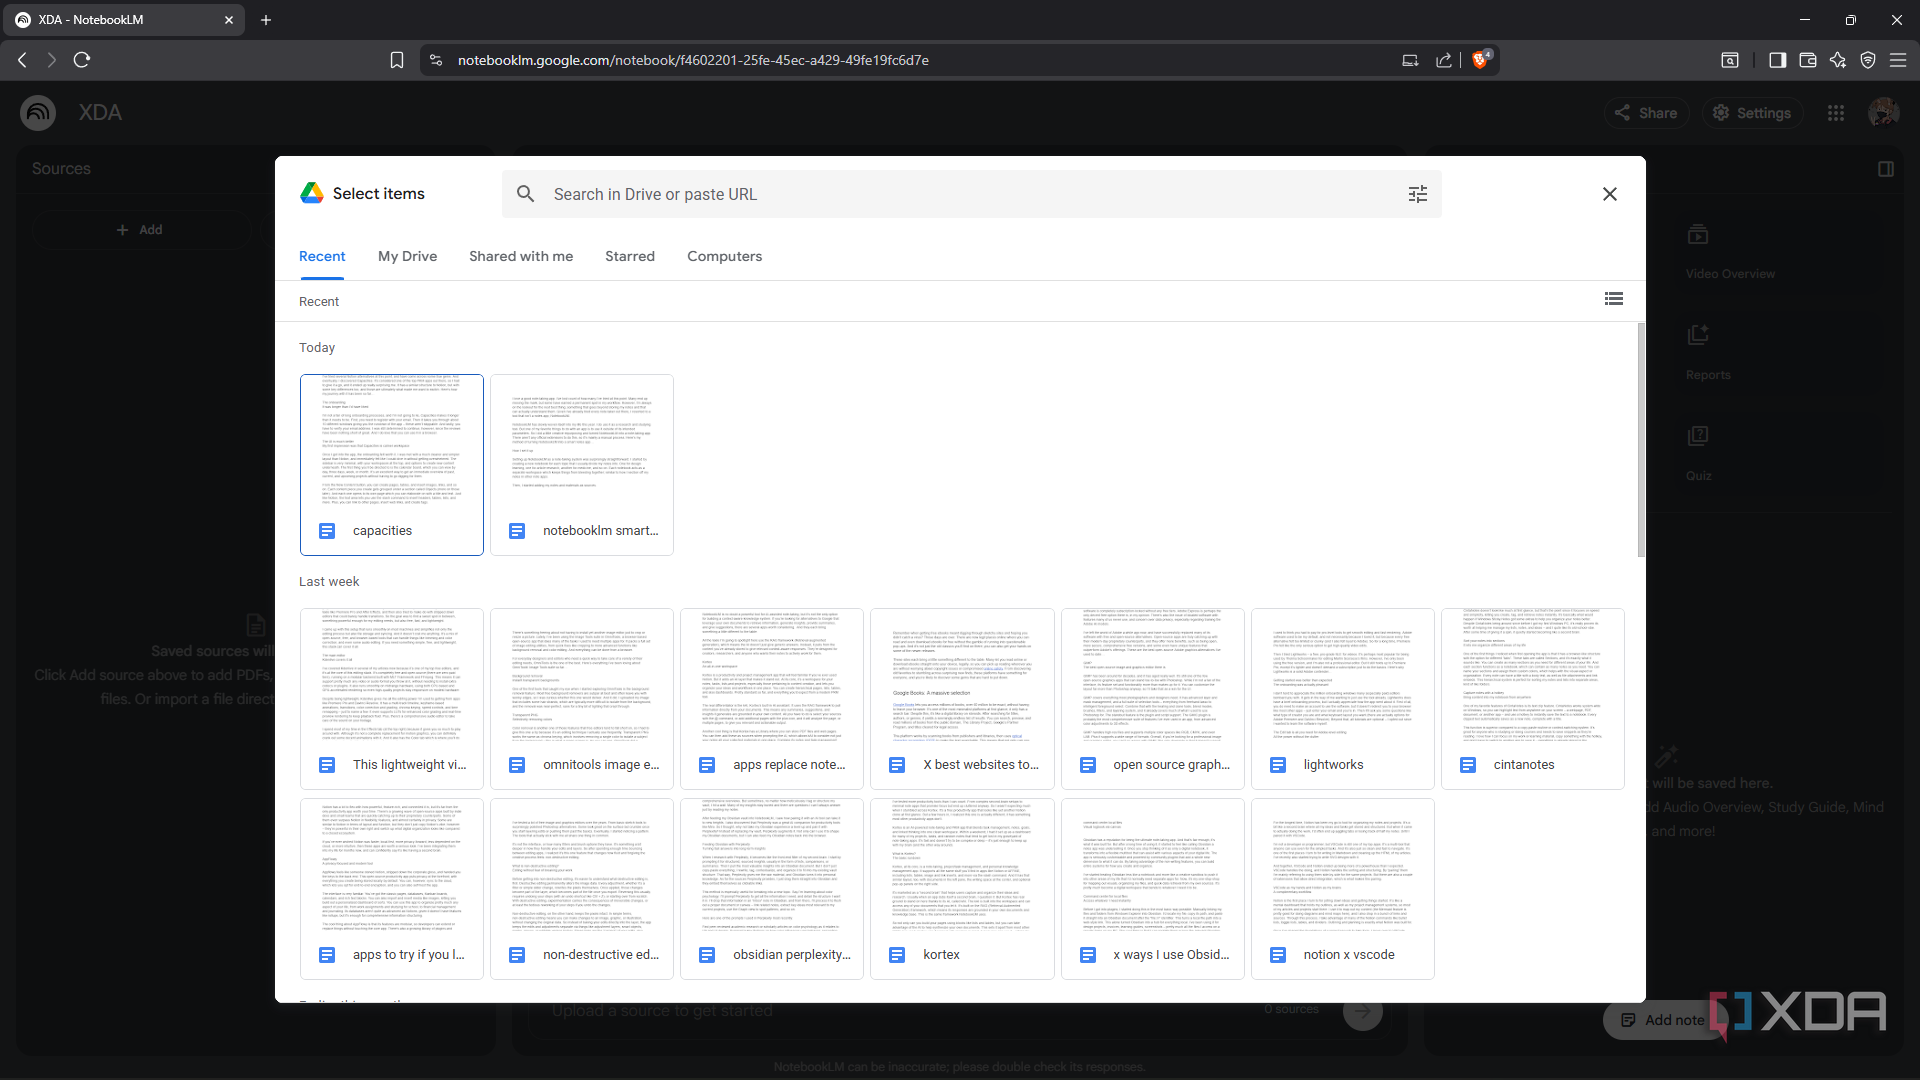Pick the obsidian perplexity document
Image resolution: width=1920 pixels, height=1080 pixels.
(772, 889)
